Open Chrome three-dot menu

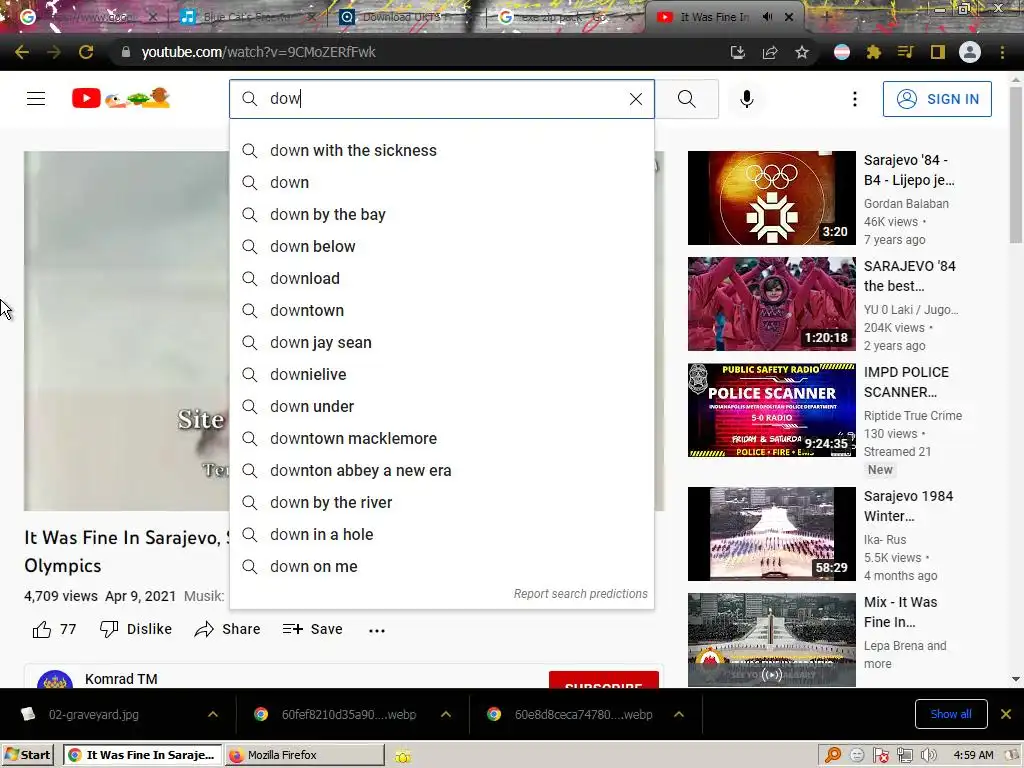[1002, 52]
